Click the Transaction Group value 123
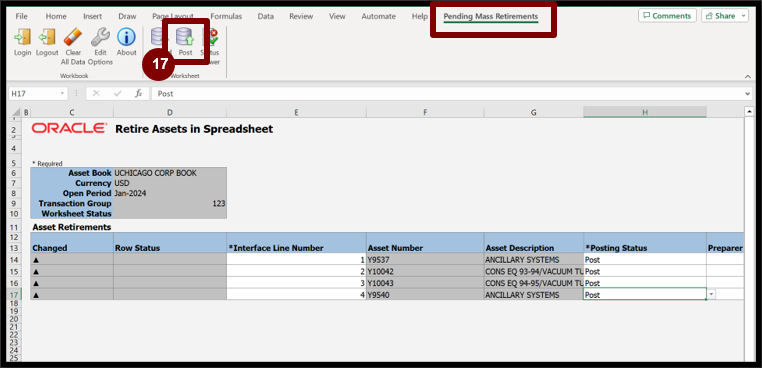The height and width of the screenshot is (368, 762). click(x=170, y=203)
